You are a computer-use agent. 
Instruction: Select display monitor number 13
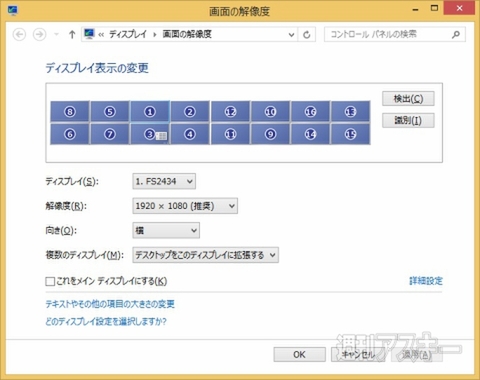pyautogui.click(x=350, y=111)
